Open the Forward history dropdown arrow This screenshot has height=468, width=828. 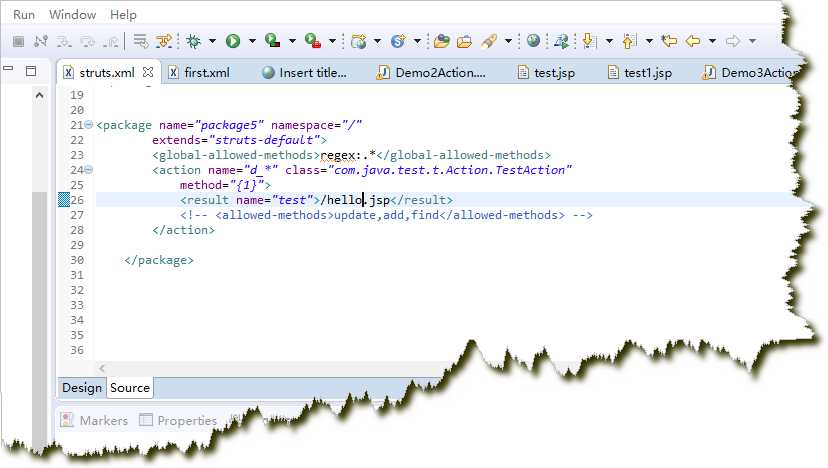[752, 41]
